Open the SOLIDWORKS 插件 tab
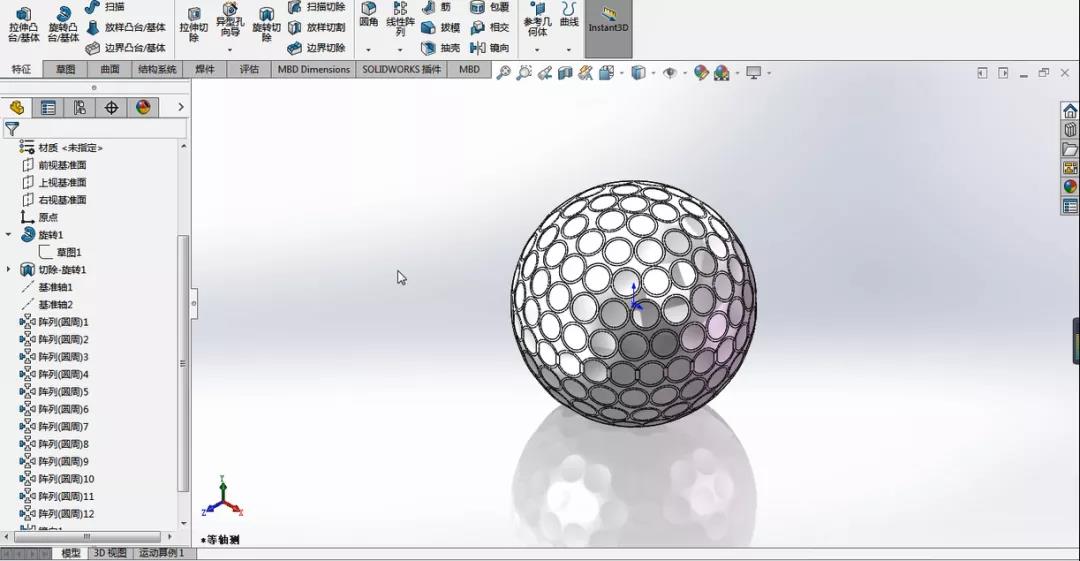The width and height of the screenshot is (1080, 561). 401,69
